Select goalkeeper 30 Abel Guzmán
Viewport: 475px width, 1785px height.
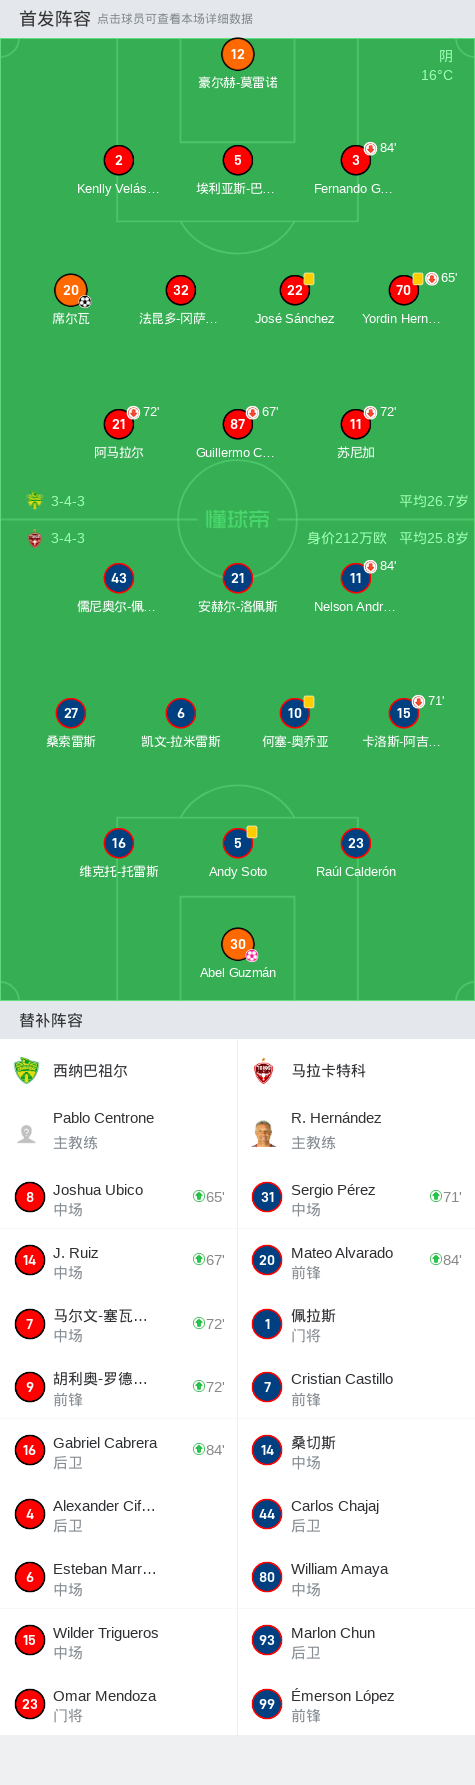(237, 944)
